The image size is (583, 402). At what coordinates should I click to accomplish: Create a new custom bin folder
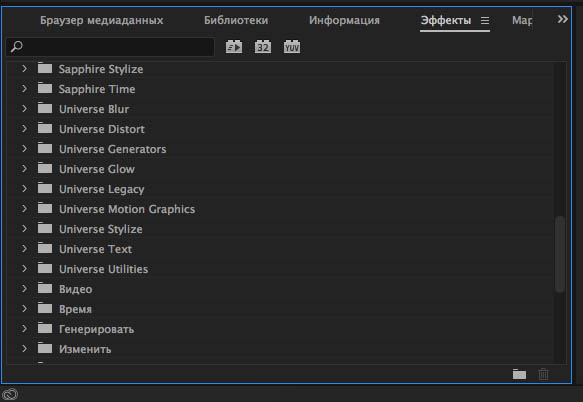click(519, 374)
